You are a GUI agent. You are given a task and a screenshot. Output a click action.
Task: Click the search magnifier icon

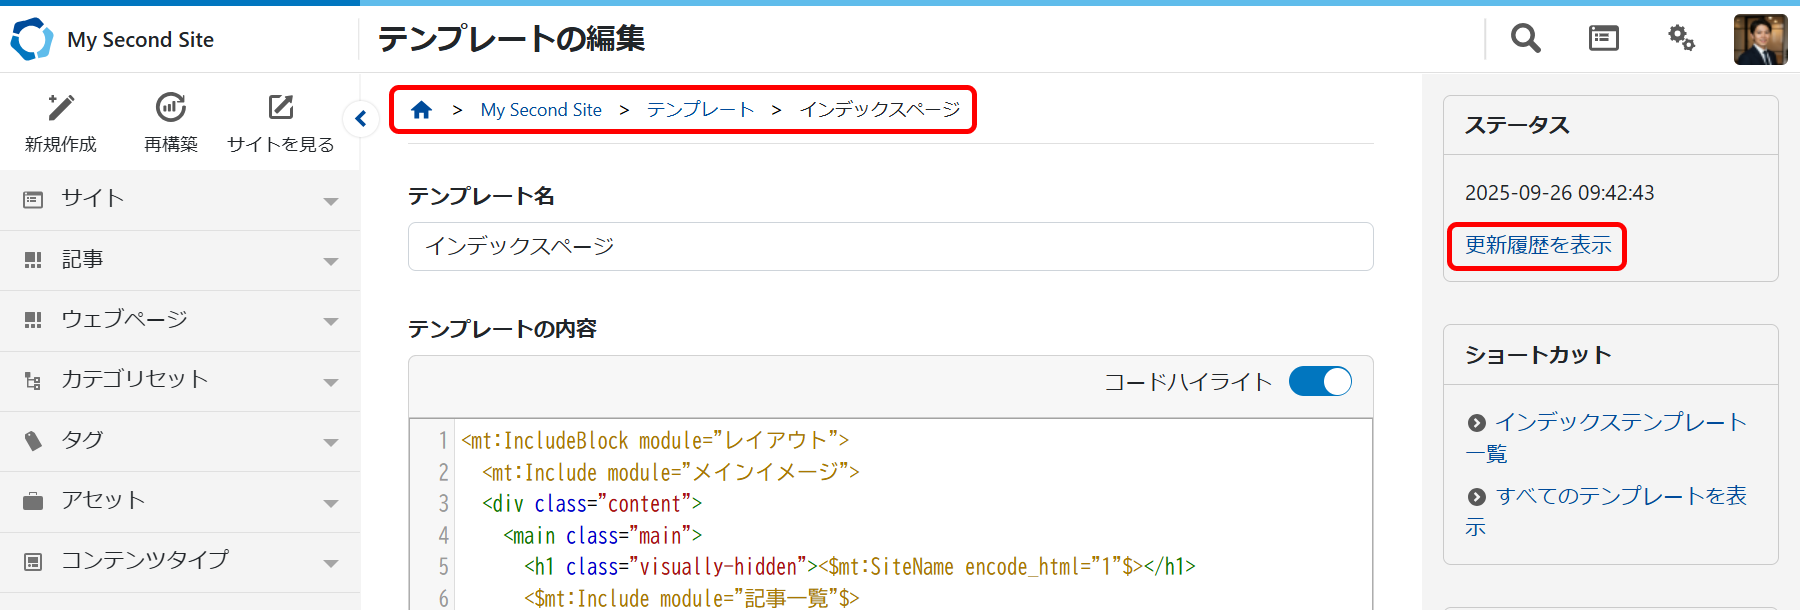tap(1525, 39)
